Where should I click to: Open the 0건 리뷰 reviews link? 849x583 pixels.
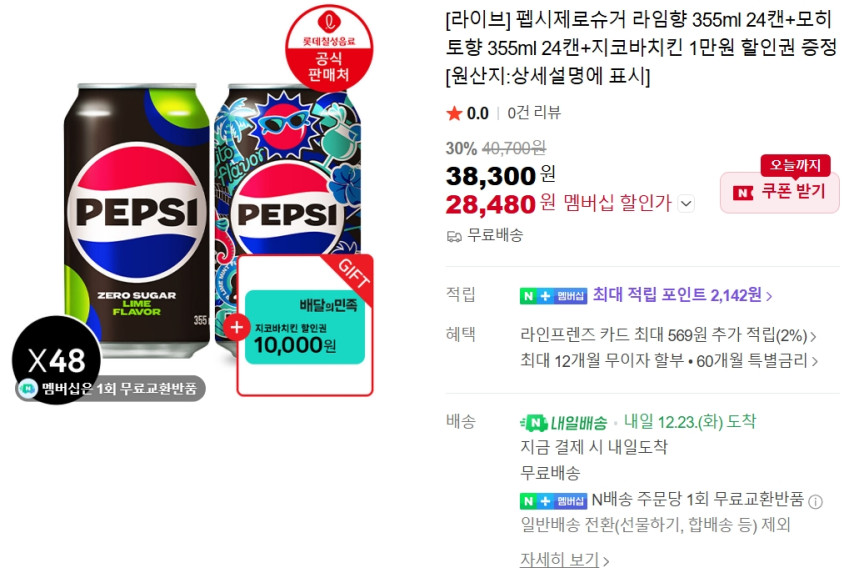click(x=534, y=113)
